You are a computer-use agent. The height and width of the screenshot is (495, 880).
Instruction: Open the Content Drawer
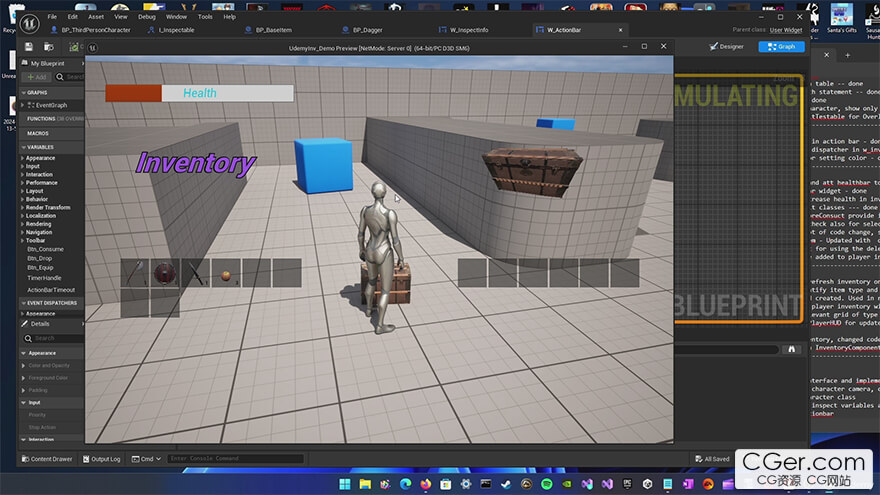(47, 459)
